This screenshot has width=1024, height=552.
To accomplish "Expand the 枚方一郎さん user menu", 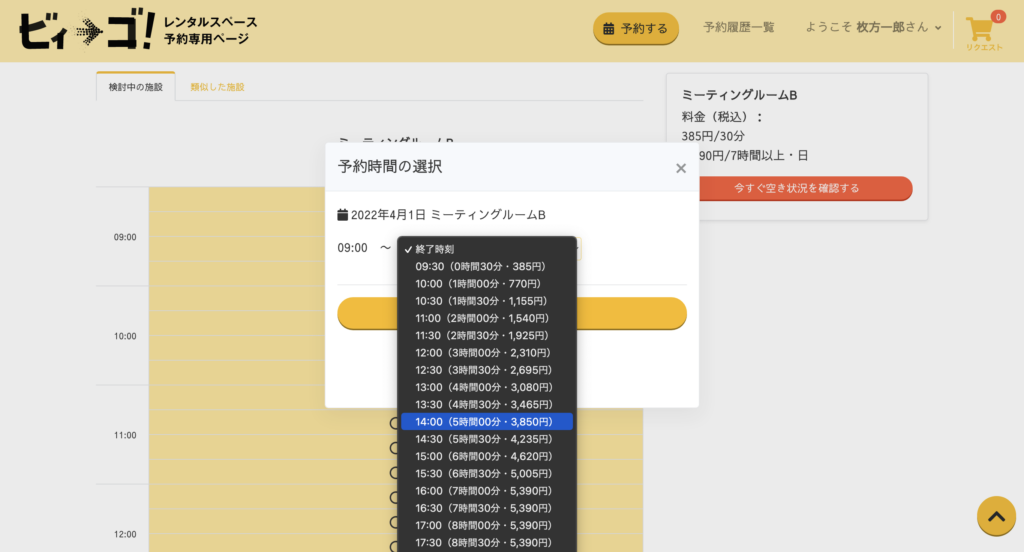I will [873, 28].
